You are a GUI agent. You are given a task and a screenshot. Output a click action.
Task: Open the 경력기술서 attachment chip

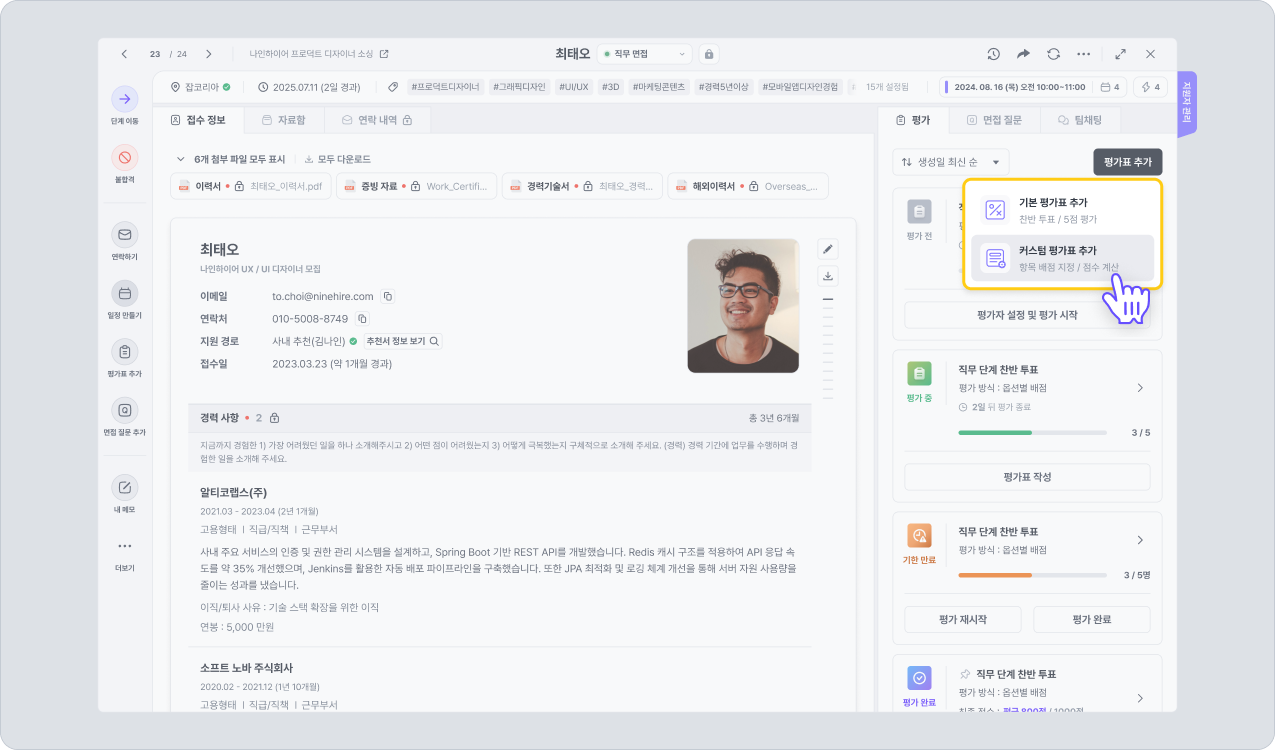tap(582, 186)
